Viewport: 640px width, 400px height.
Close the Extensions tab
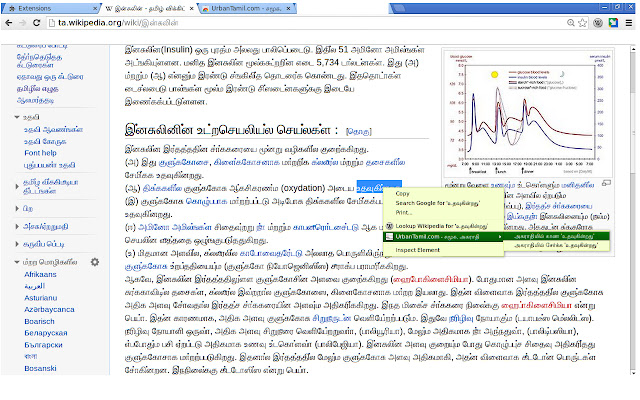click(x=95, y=8)
